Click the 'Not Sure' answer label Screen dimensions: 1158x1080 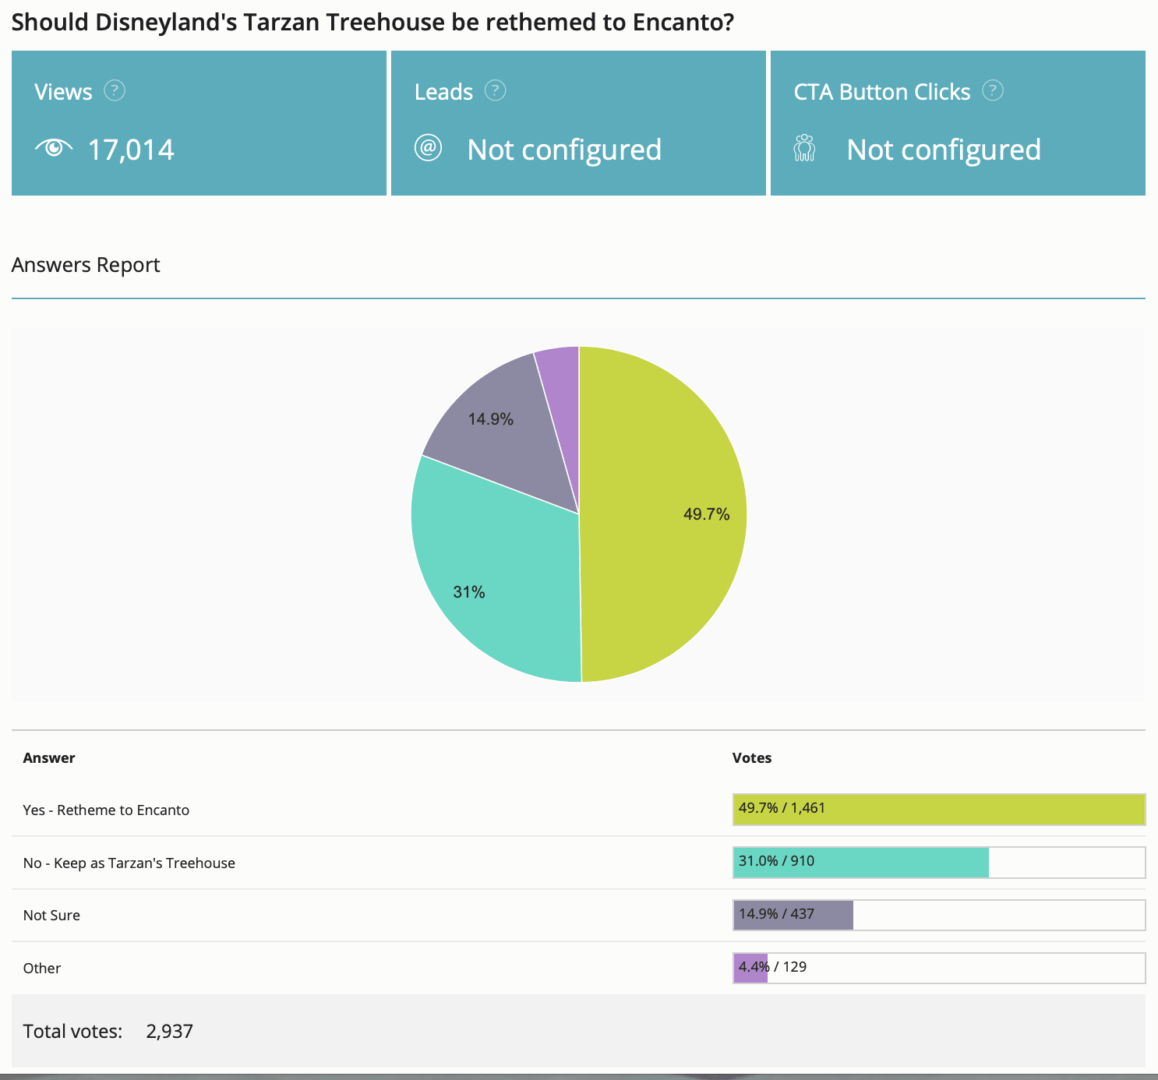(x=52, y=915)
